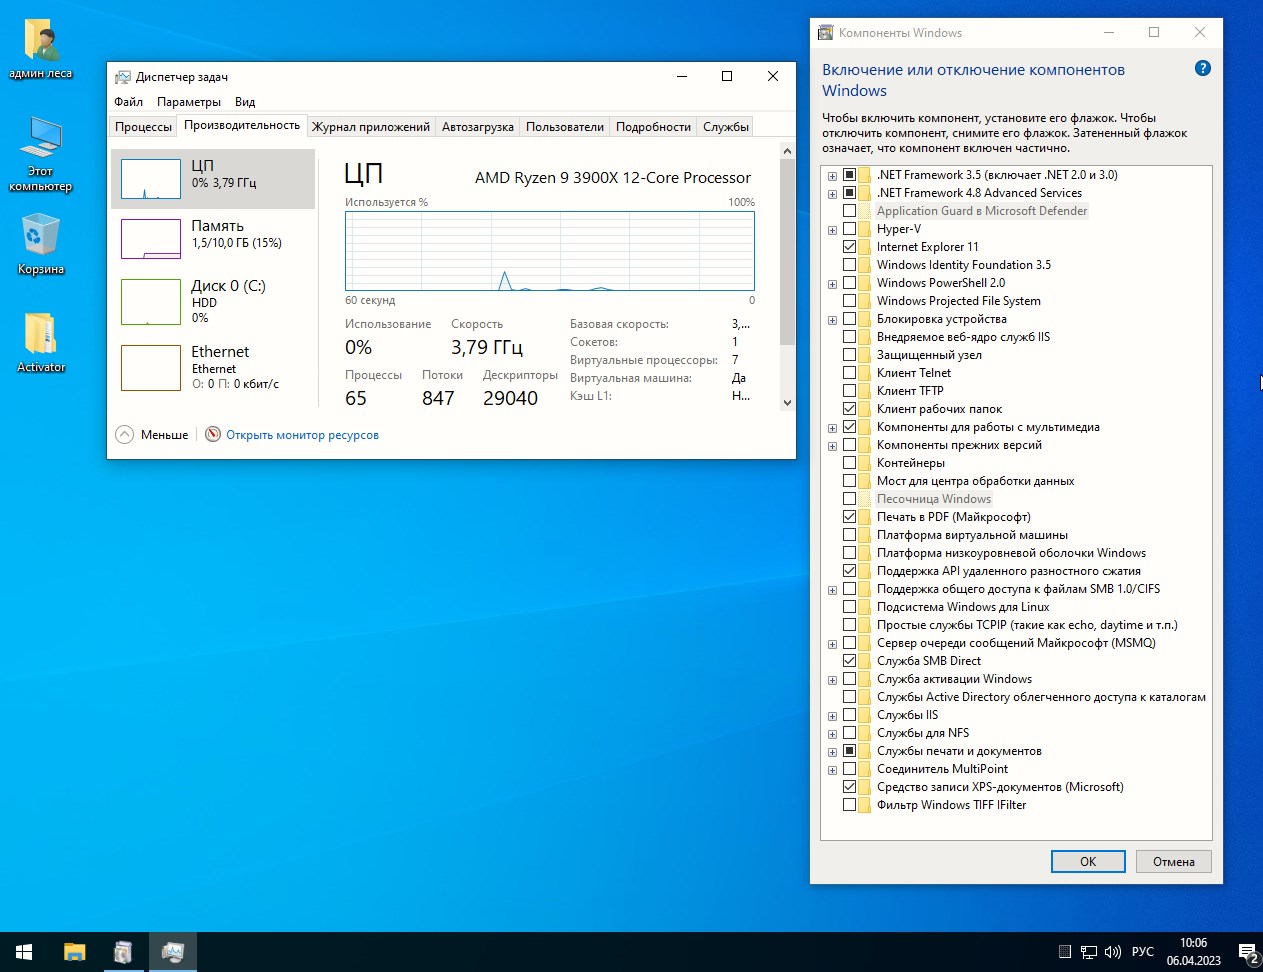Expand the Службы IIS tree node
The width and height of the screenshot is (1263, 972).
click(832, 716)
